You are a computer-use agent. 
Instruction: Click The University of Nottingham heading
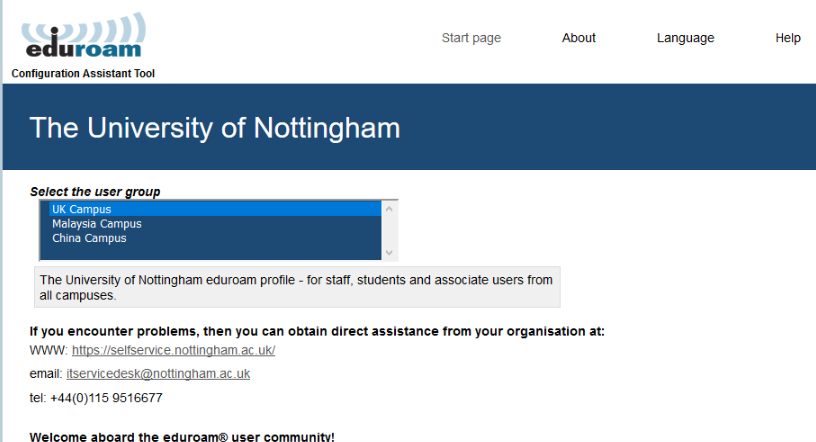pyautogui.click(x=214, y=128)
